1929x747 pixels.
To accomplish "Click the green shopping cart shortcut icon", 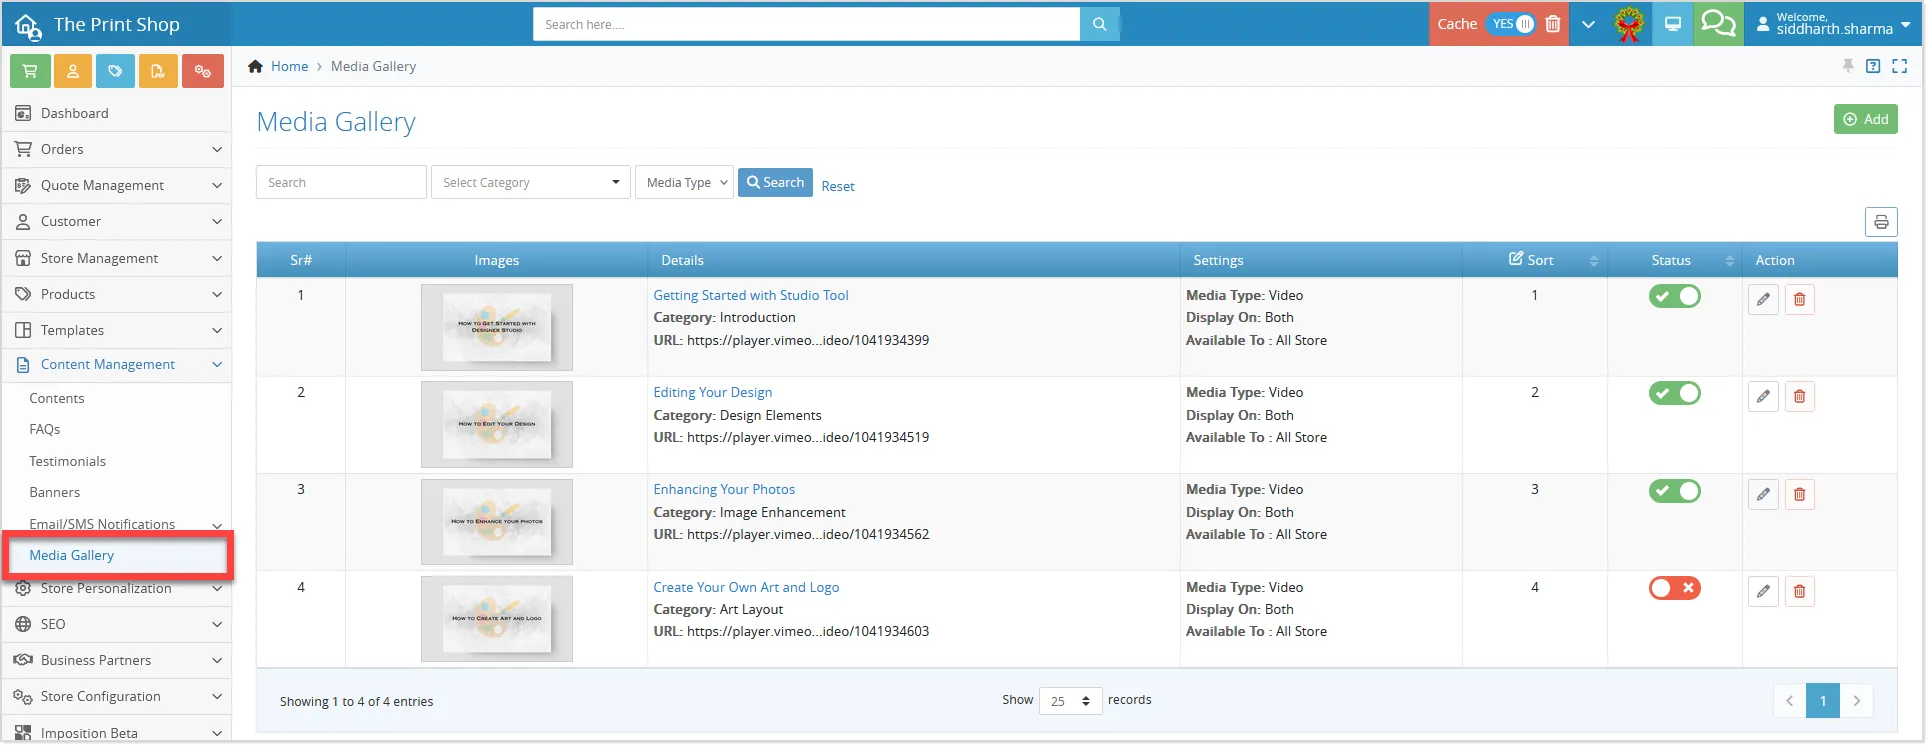I will tap(30, 71).
